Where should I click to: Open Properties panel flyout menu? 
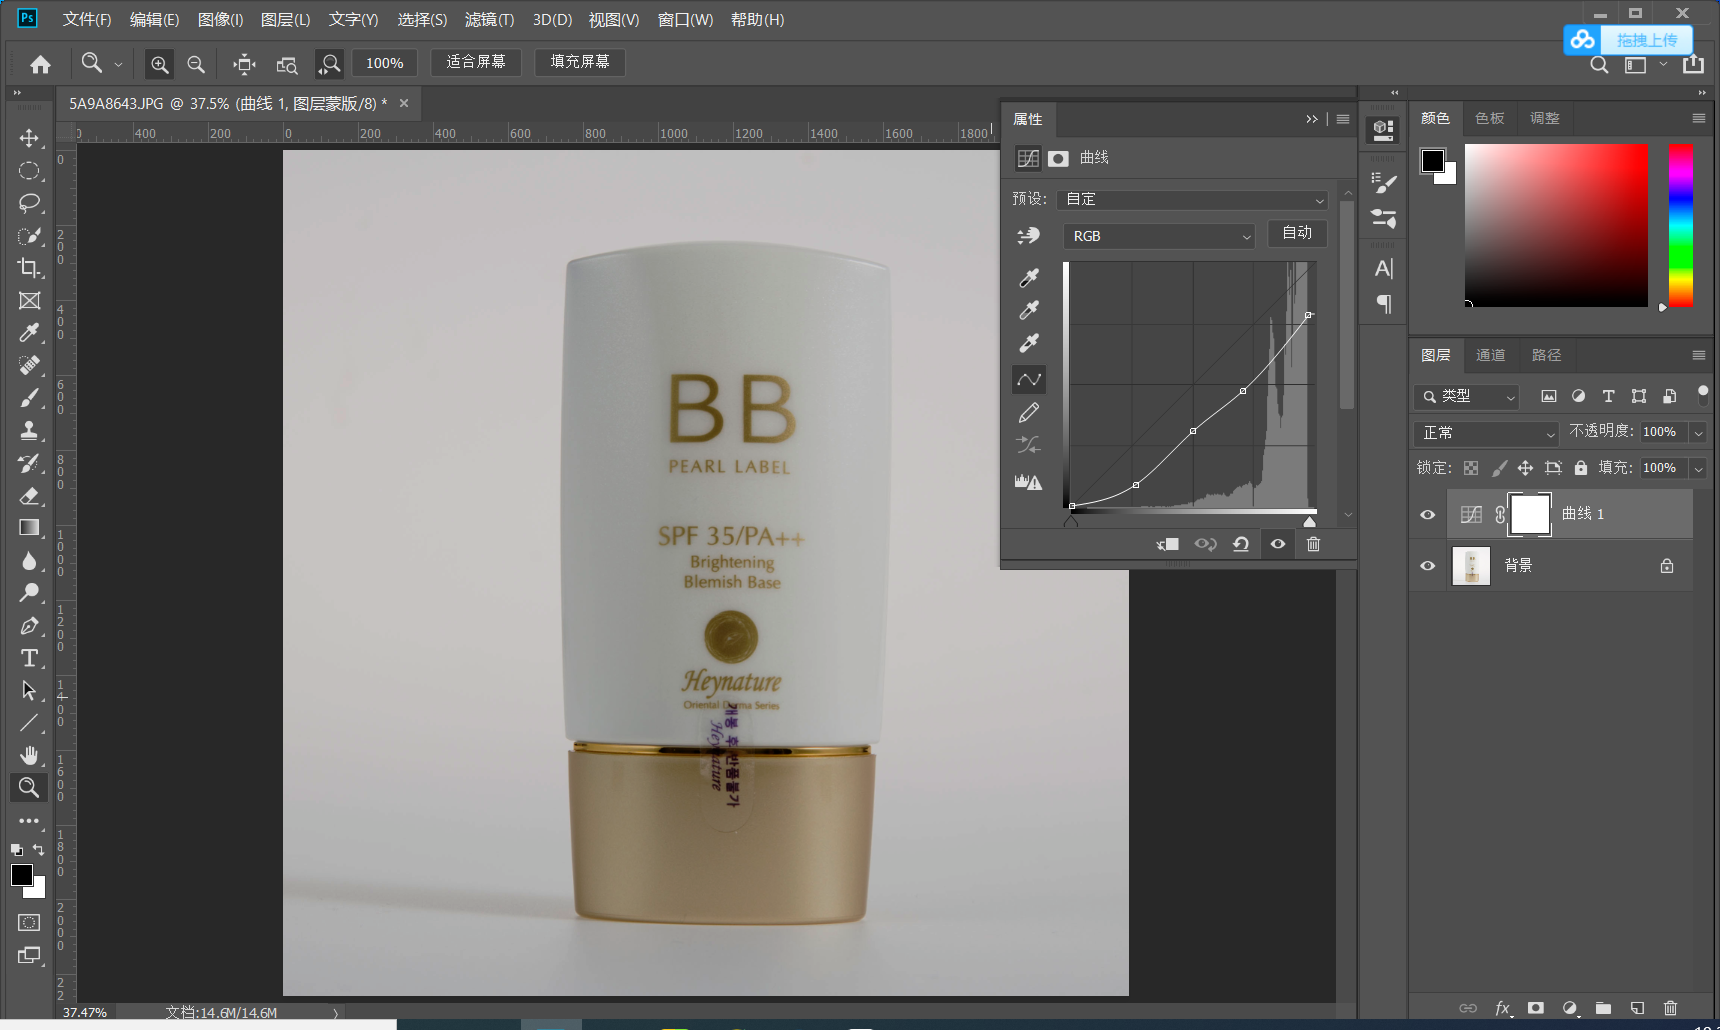tap(1343, 119)
